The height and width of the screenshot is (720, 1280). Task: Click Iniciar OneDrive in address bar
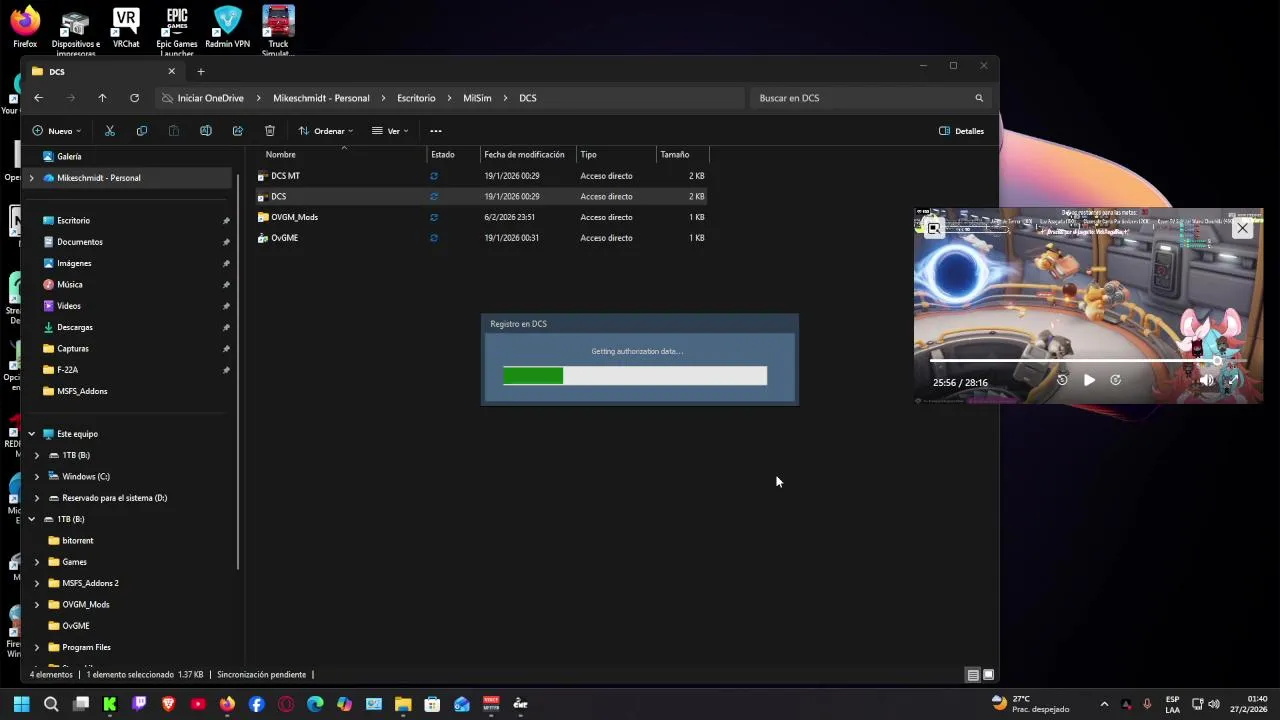(210, 98)
